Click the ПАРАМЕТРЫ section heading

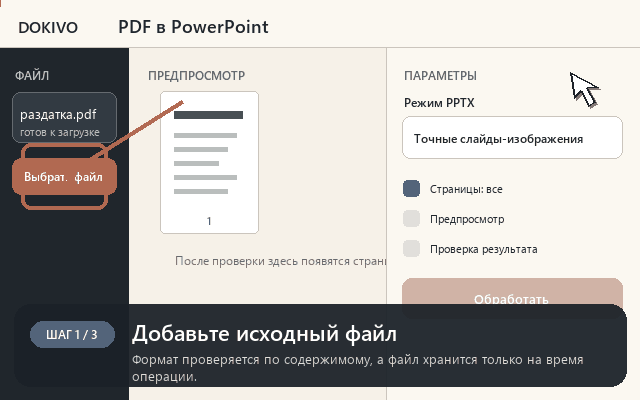pyautogui.click(x=440, y=76)
